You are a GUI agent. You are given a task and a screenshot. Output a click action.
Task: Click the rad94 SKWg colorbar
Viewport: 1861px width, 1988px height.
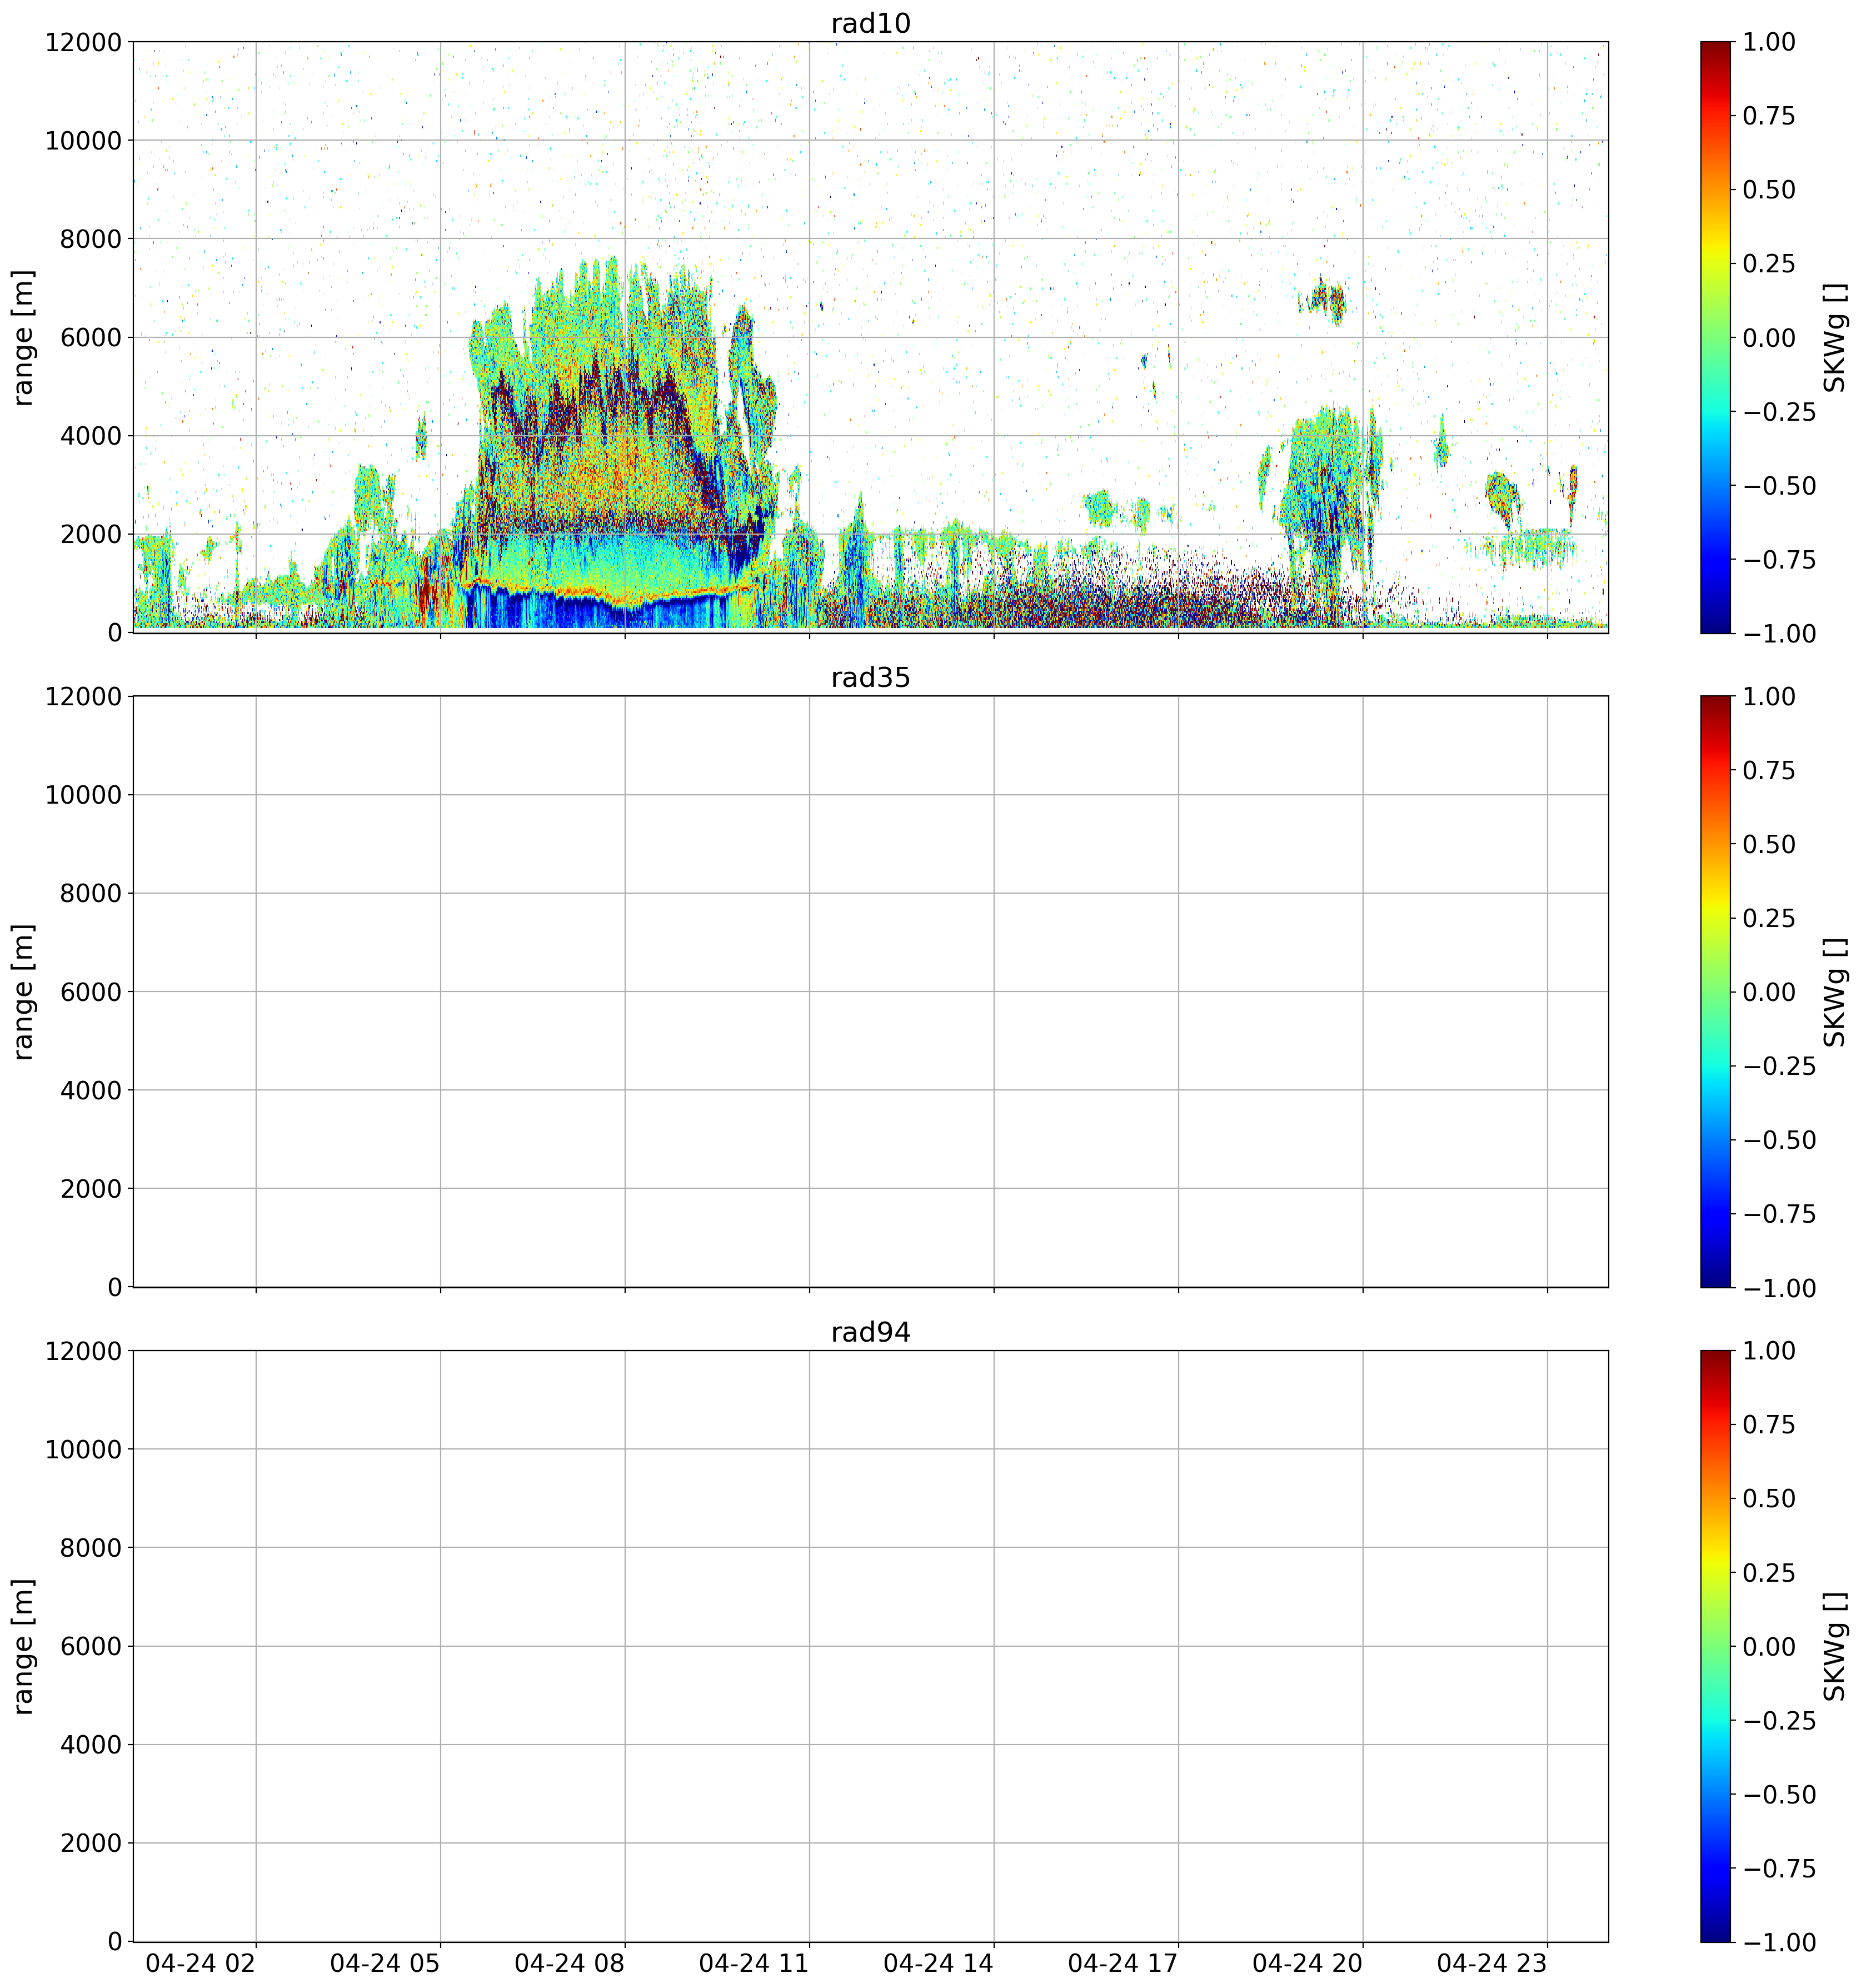pos(1715,1646)
